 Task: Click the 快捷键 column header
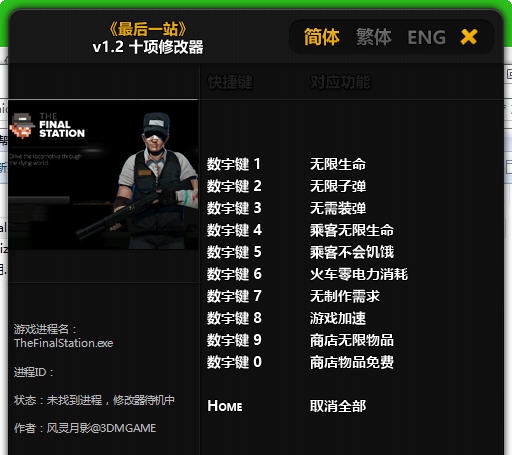pyautogui.click(x=231, y=82)
